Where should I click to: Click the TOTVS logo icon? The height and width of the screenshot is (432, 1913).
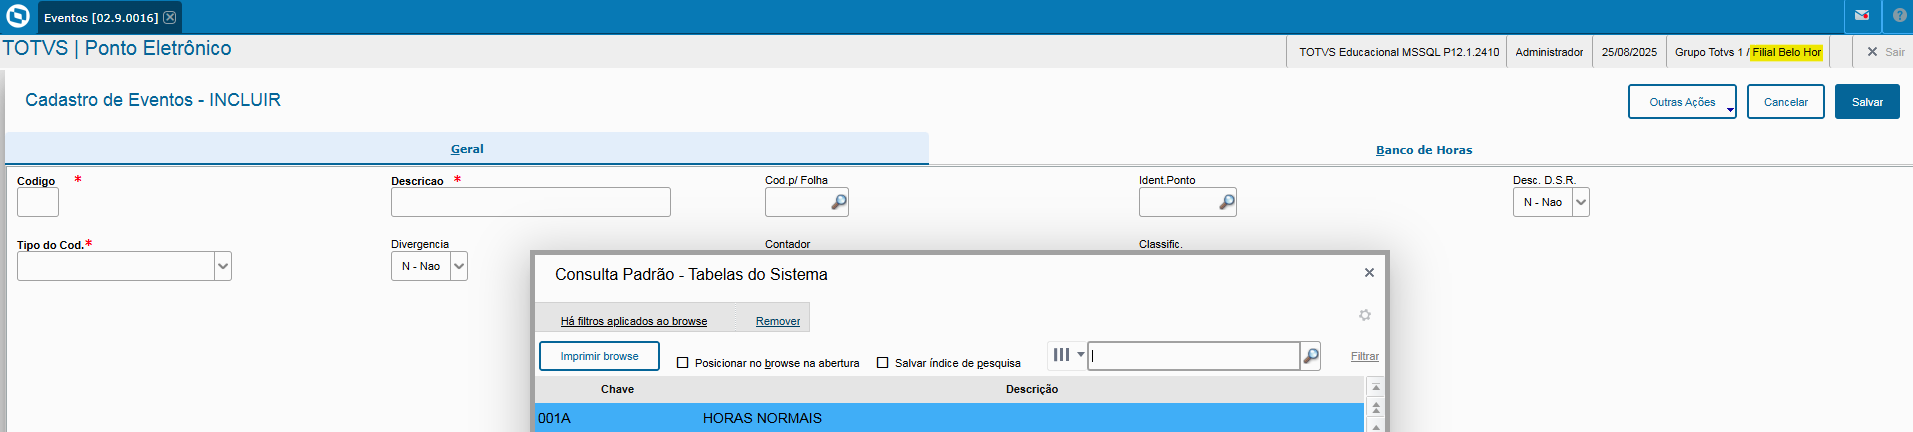click(18, 17)
